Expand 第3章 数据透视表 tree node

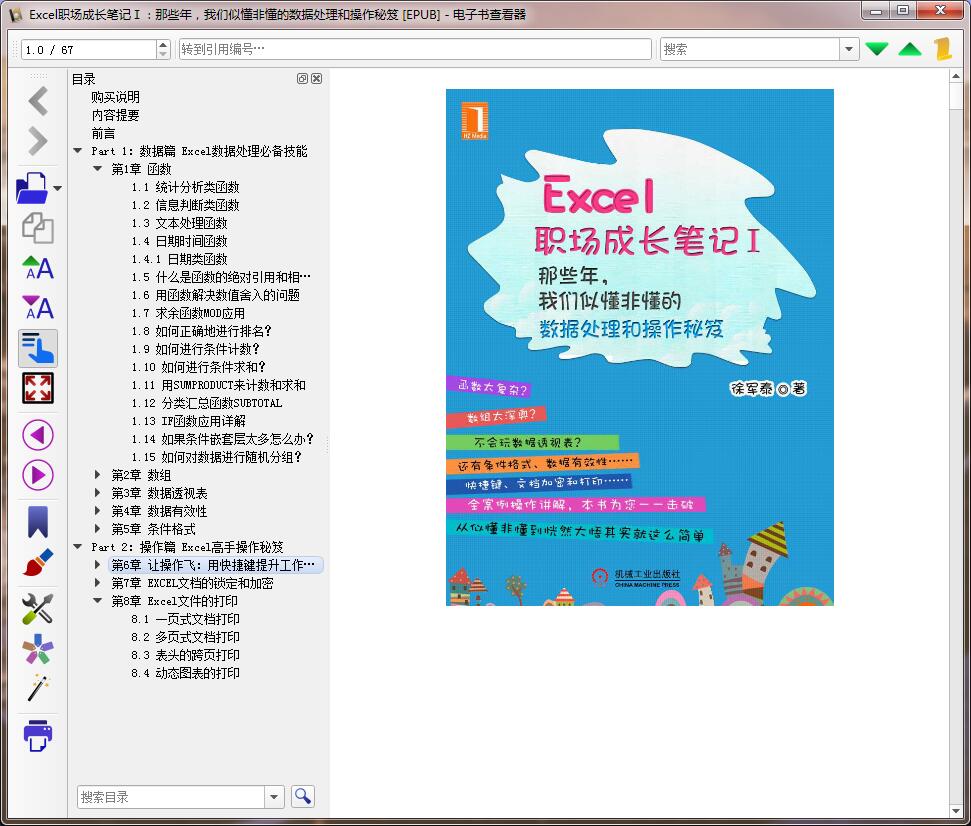(97, 492)
